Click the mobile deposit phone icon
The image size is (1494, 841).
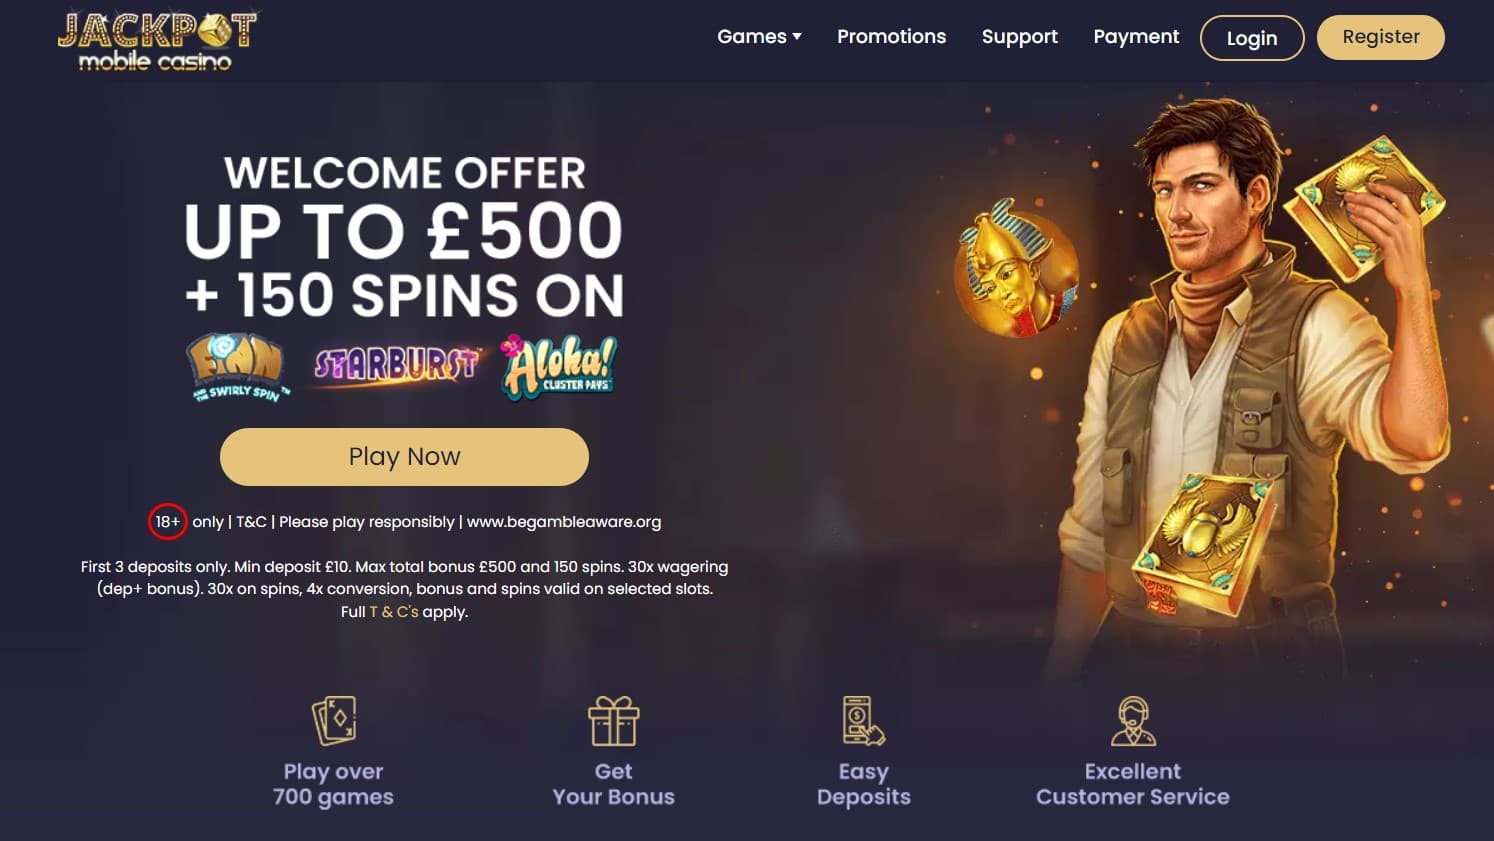click(x=864, y=721)
